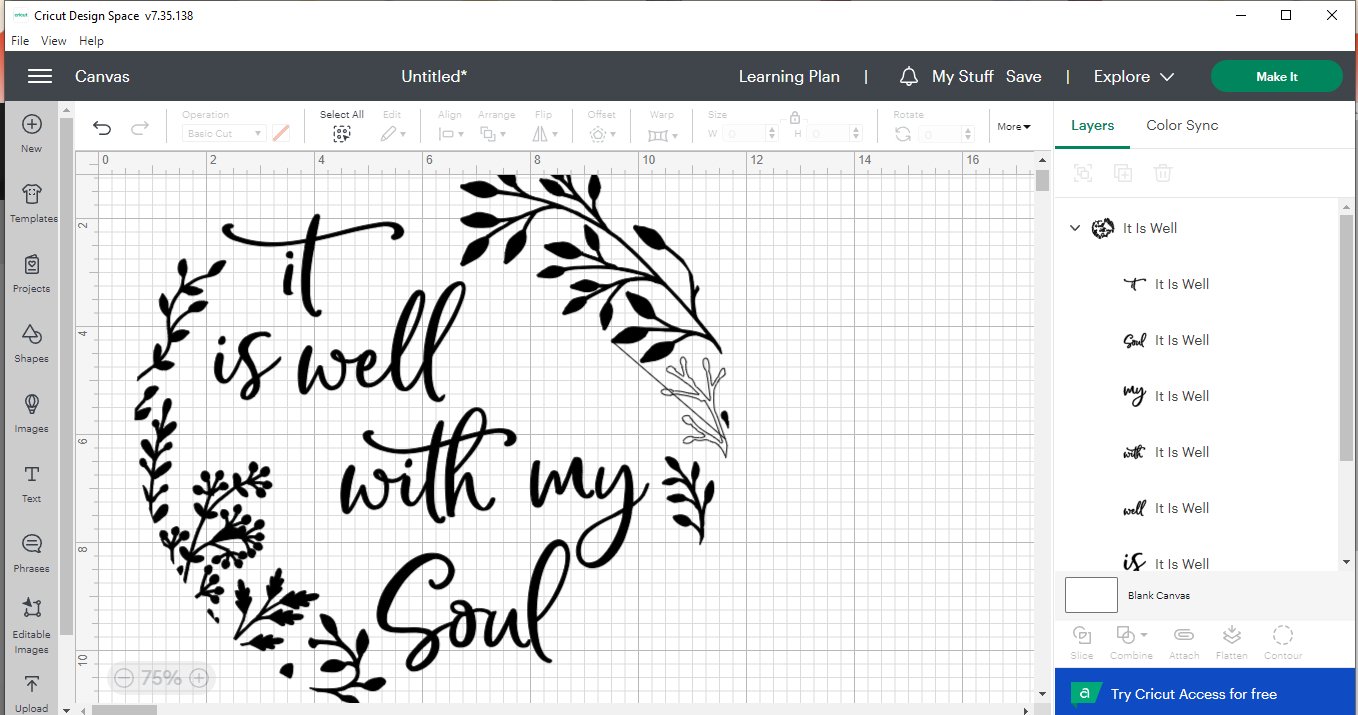The height and width of the screenshot is (715, 1358).
Task: Toggle the size aspect ratio lock
Action: coord(795,117)
